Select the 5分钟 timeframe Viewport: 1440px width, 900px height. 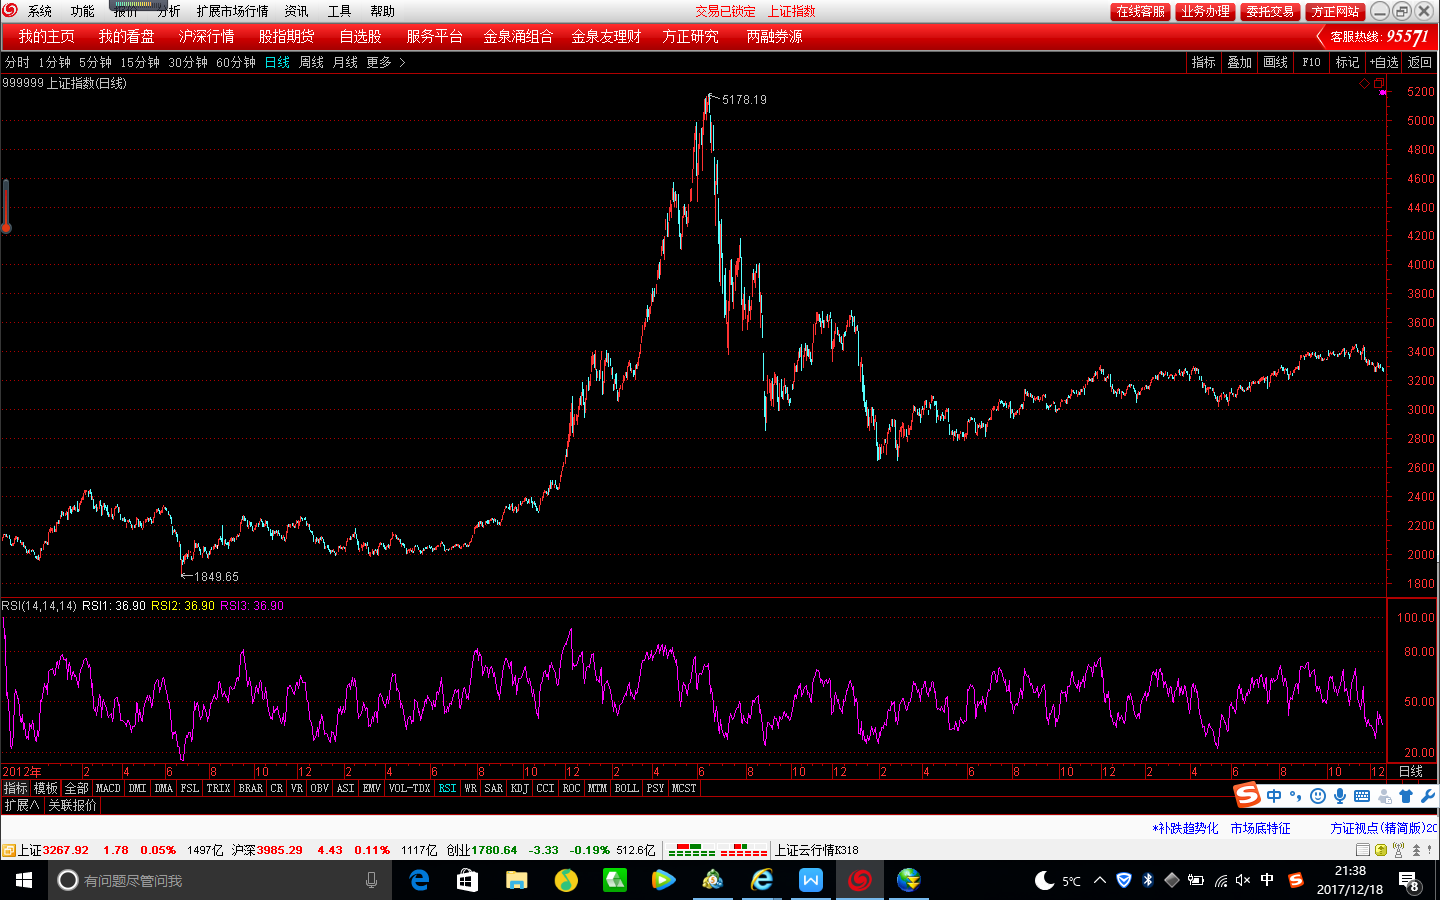[x=95, y=62]
